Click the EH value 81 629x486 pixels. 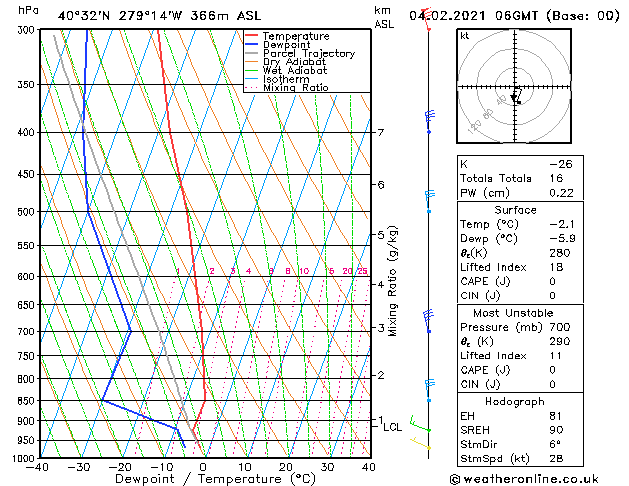click(x=556, y=416)
